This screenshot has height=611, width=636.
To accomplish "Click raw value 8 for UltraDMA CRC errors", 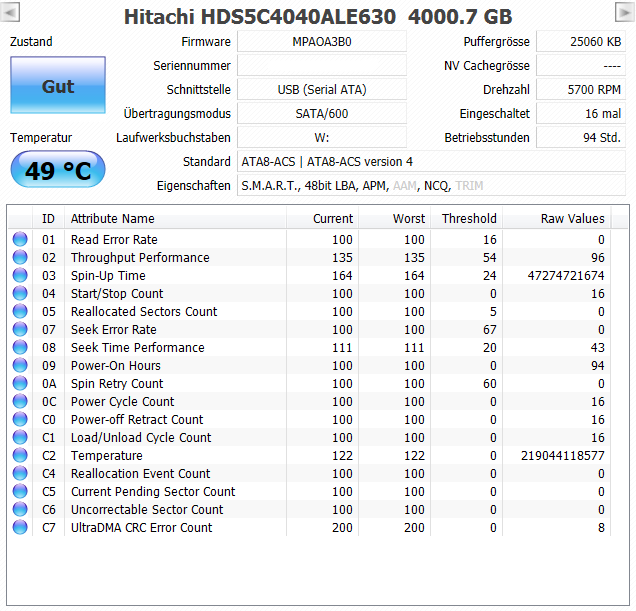I will (601, 527).
